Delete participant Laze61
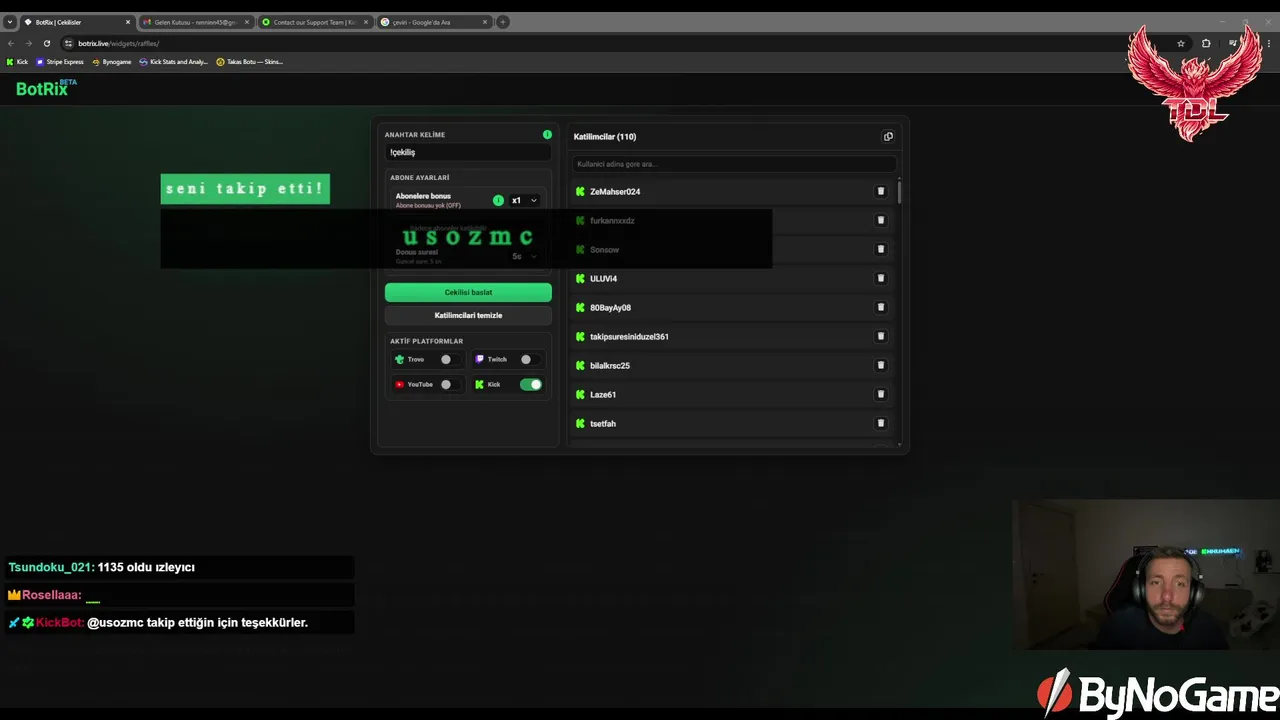 pyautogui.click(x=881, y=394)
